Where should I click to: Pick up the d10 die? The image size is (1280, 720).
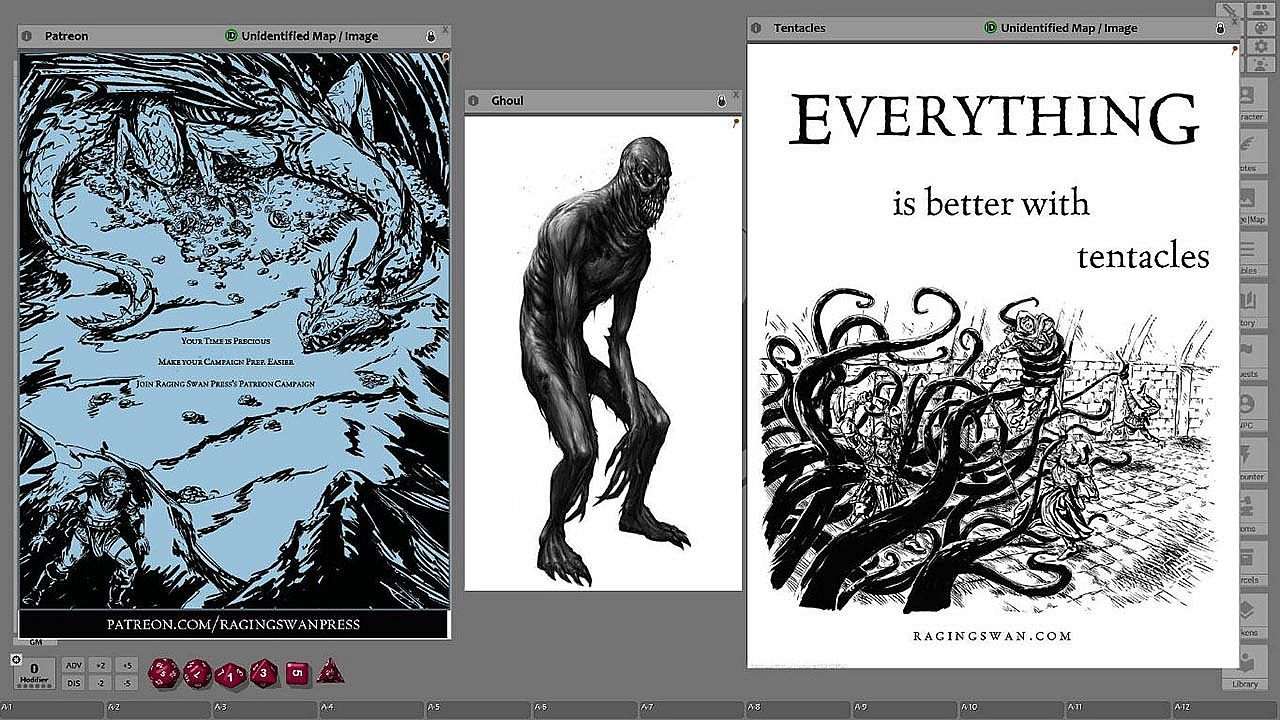point(230,673)
